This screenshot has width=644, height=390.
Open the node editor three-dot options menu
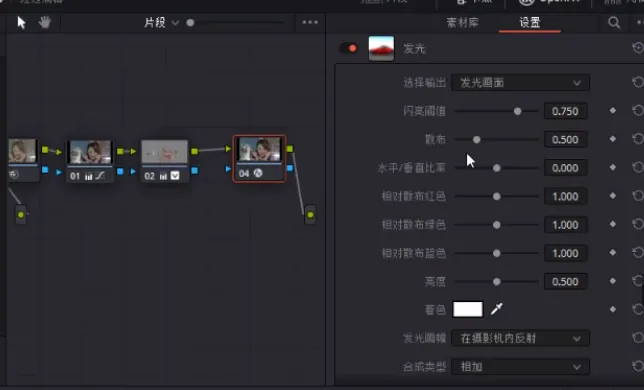pyautogui.click(x=310, y=22)
